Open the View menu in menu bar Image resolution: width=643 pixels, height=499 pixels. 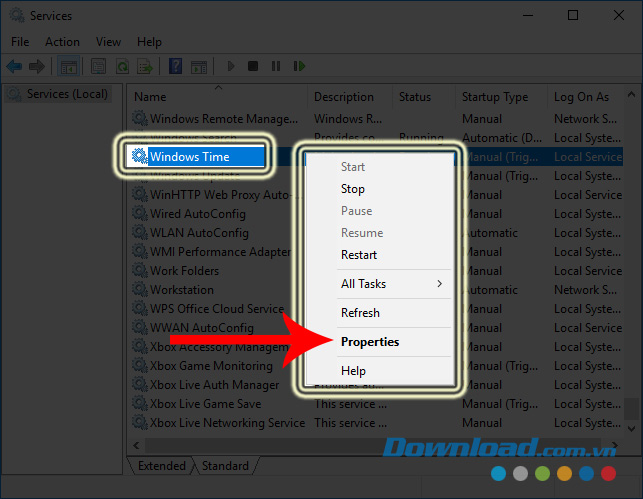(x=107, y=42)
